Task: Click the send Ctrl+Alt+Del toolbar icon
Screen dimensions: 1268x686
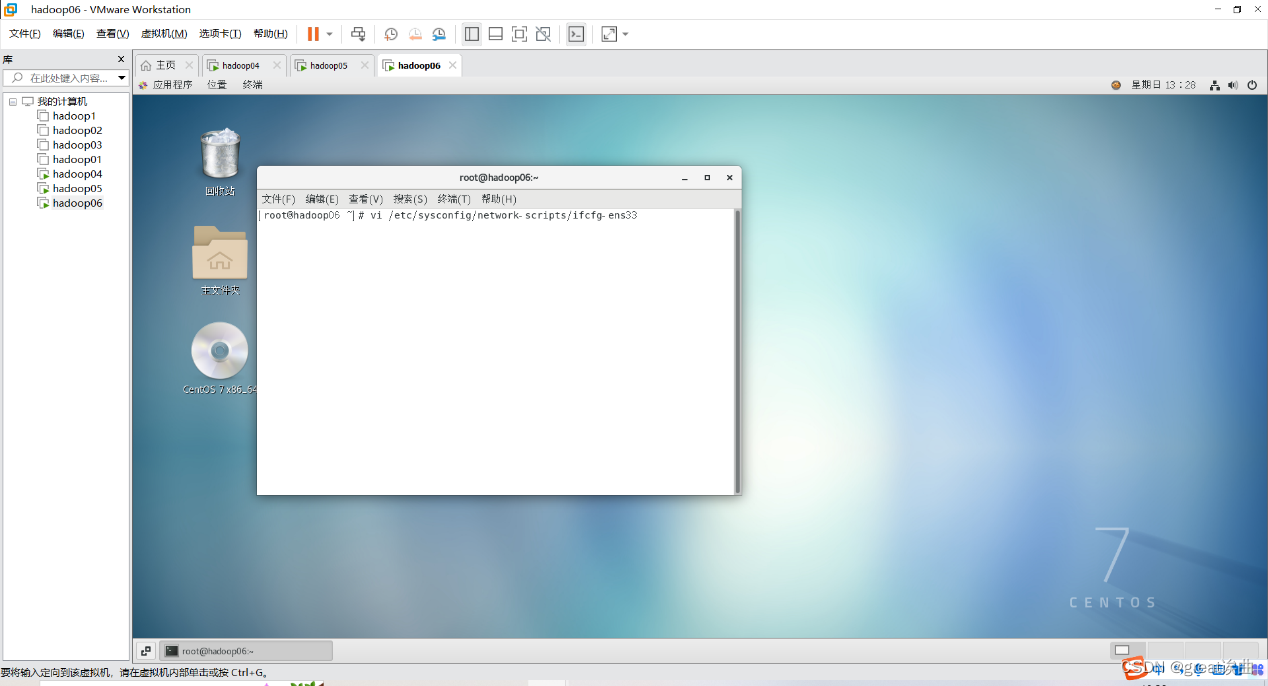Action: click(358, 34)
